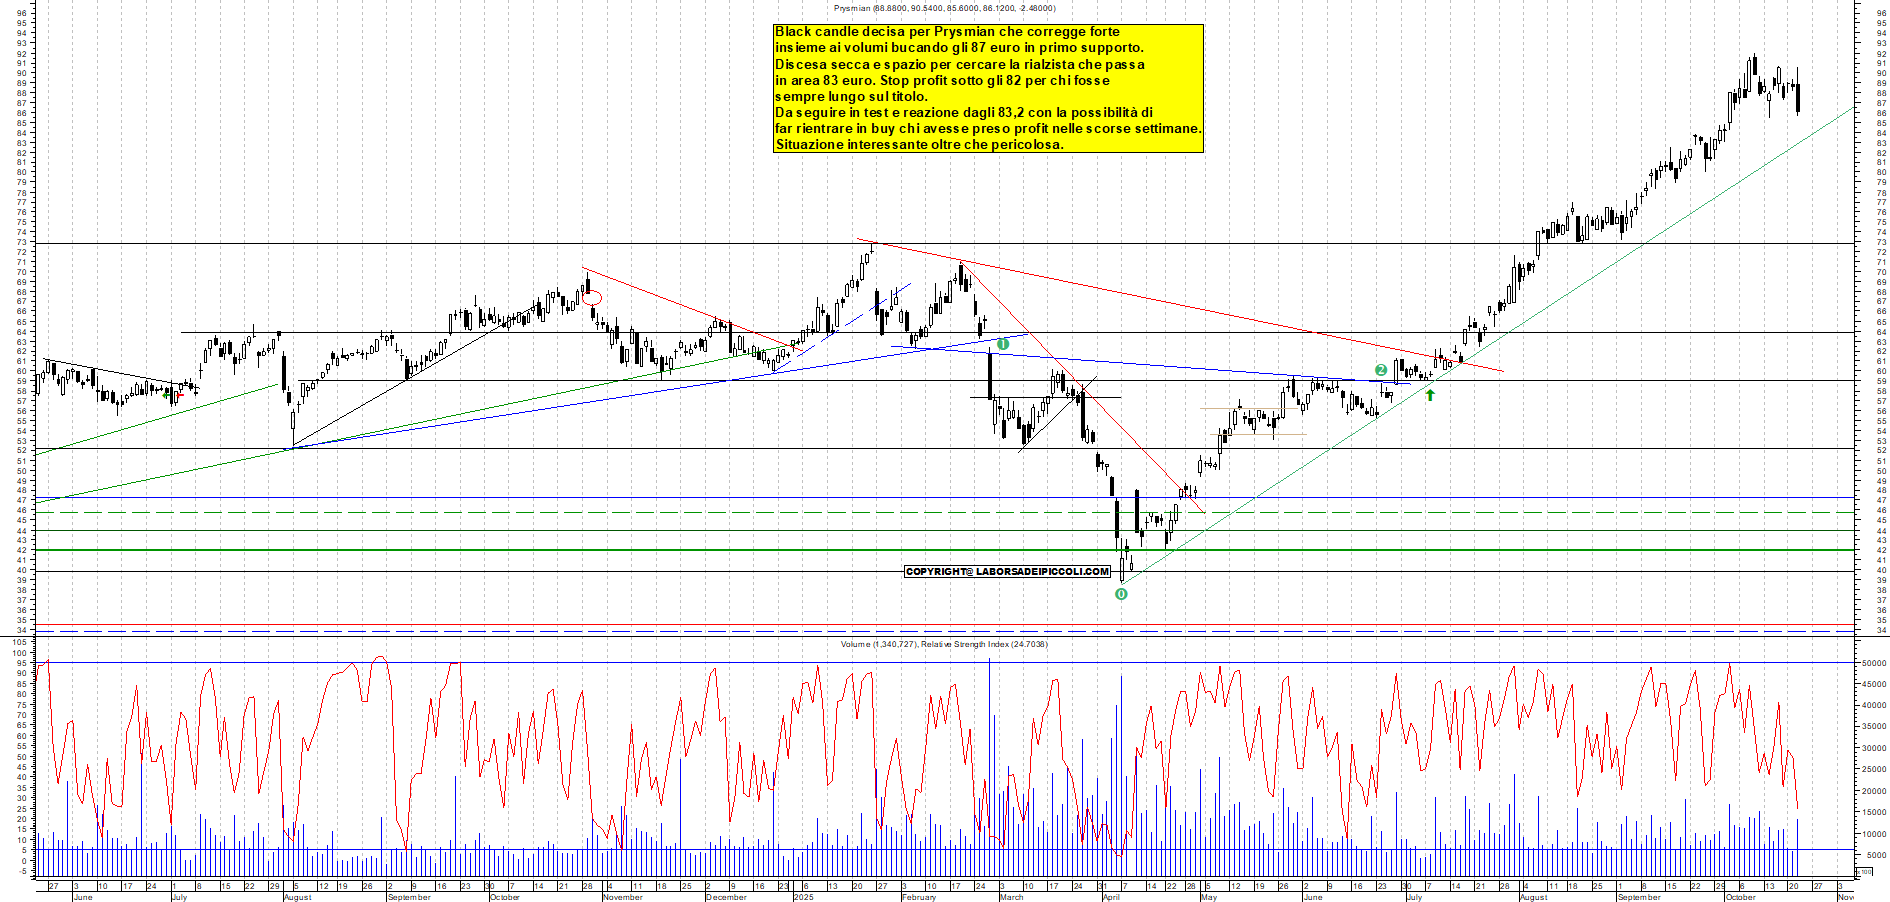This screenshot has height=902, width=1890.
Task: Click the green circle marker labeled 2
Action: pos(1381,370)
